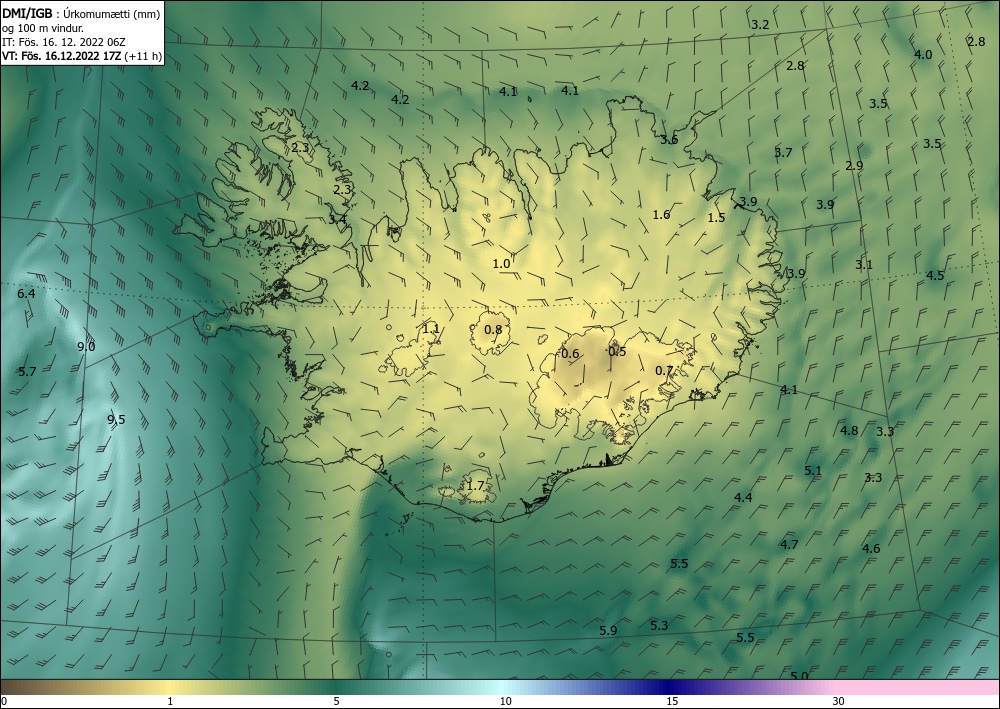Click the glacier value "1.1"
The width and height of the screenshot is (1000, 709).
click(431, 329)
